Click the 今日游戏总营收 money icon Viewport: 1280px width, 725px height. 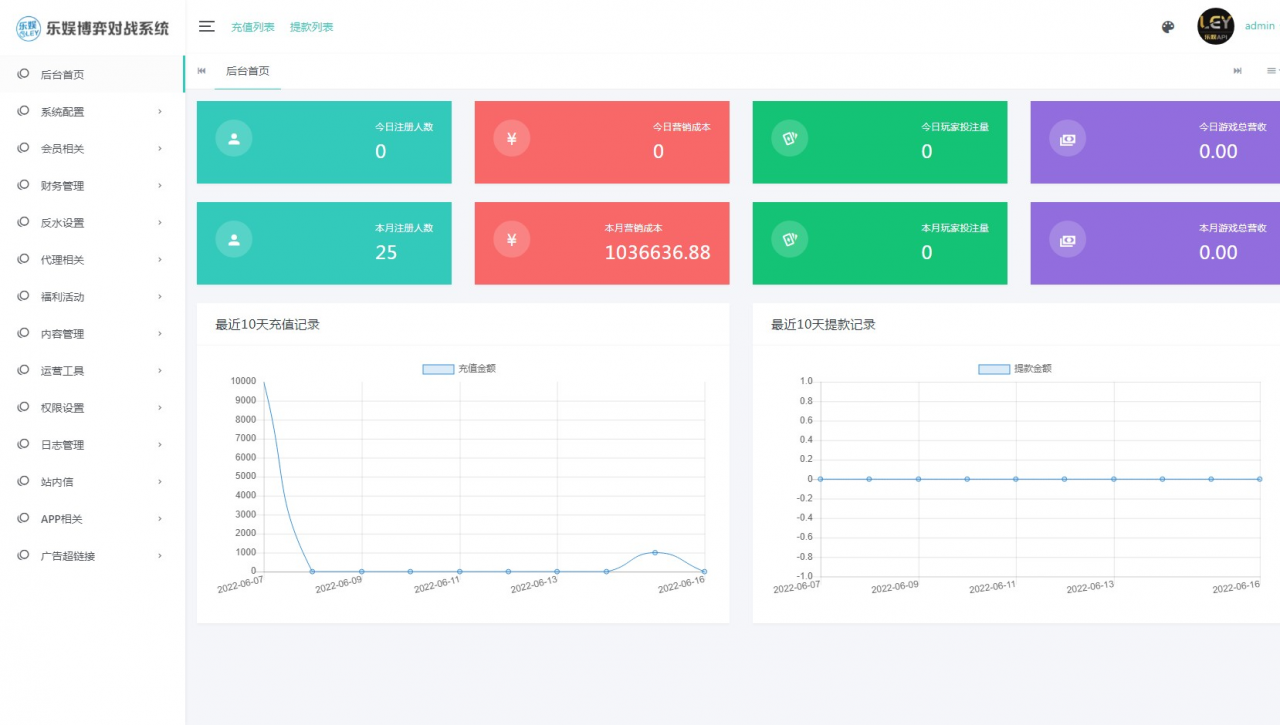point(1067,139)
